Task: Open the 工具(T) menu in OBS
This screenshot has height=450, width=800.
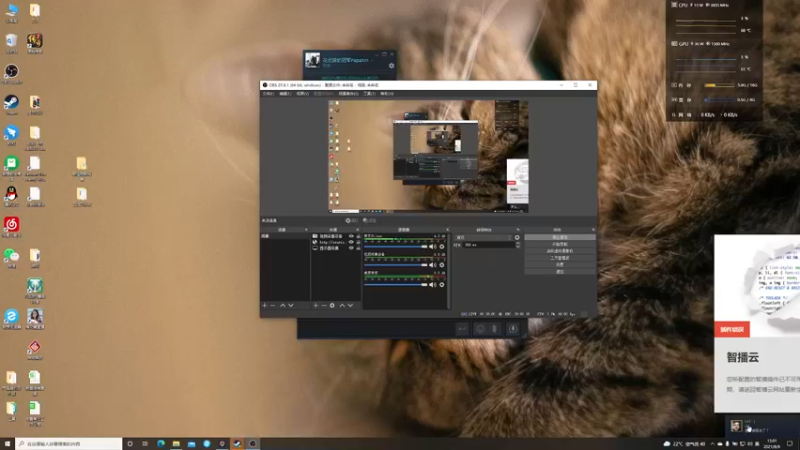Action: click(369, 93)
